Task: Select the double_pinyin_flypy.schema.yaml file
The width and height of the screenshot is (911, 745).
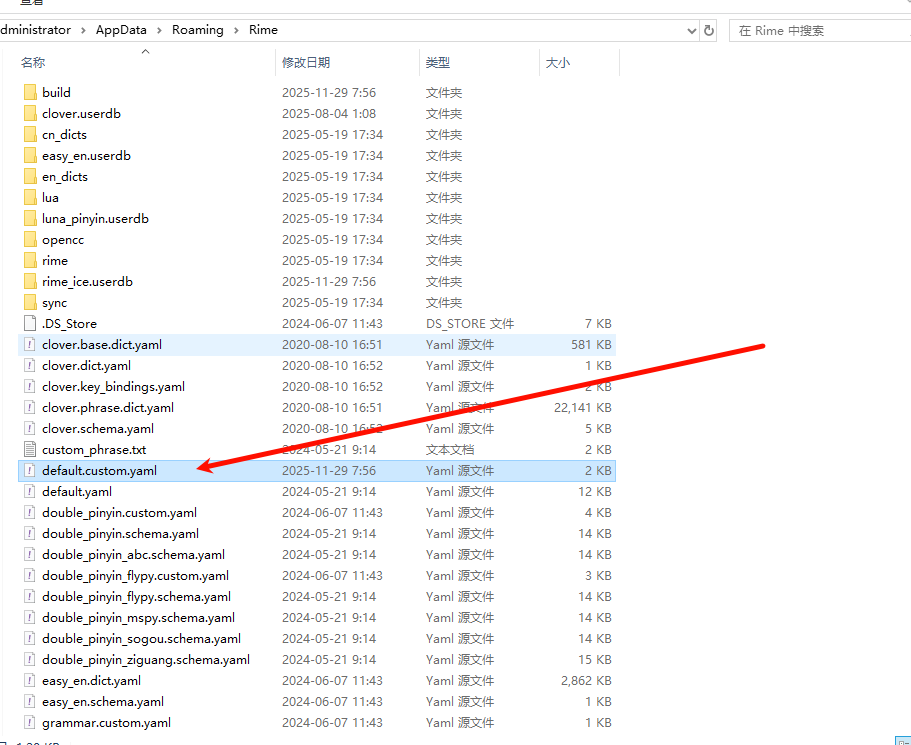Action: 136,596
